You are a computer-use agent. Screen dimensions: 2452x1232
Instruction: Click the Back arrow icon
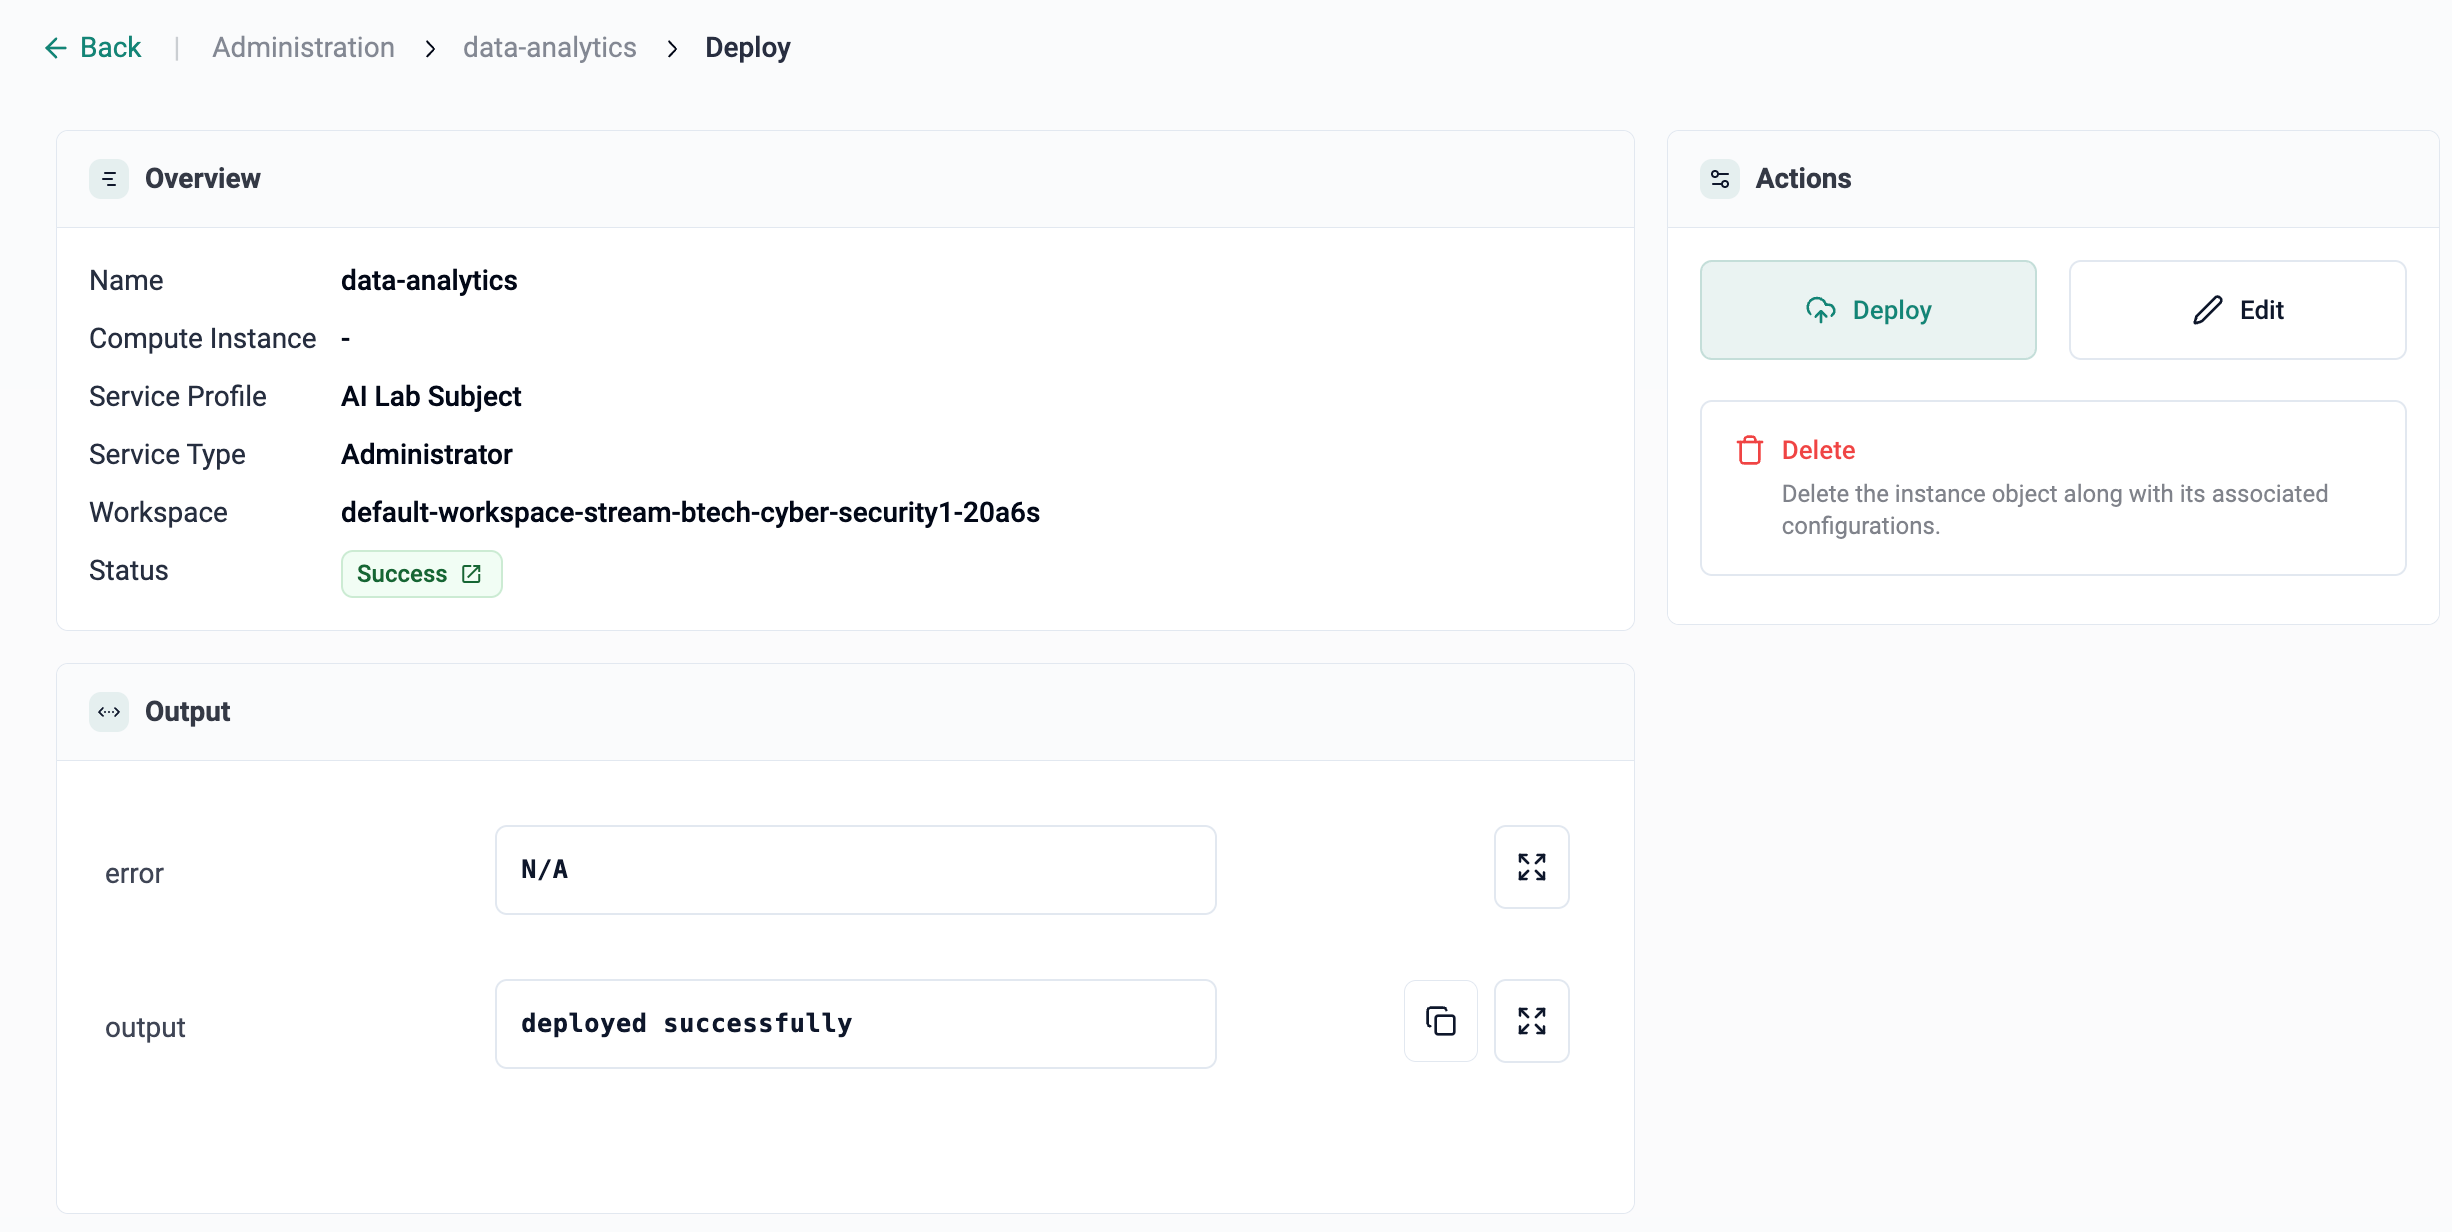(55, 48)
